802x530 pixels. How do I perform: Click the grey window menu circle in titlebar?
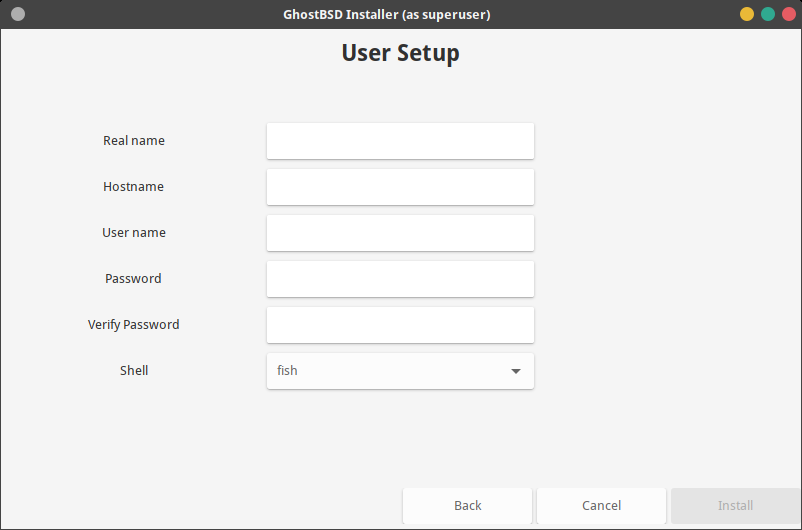[x=18, y=14]
